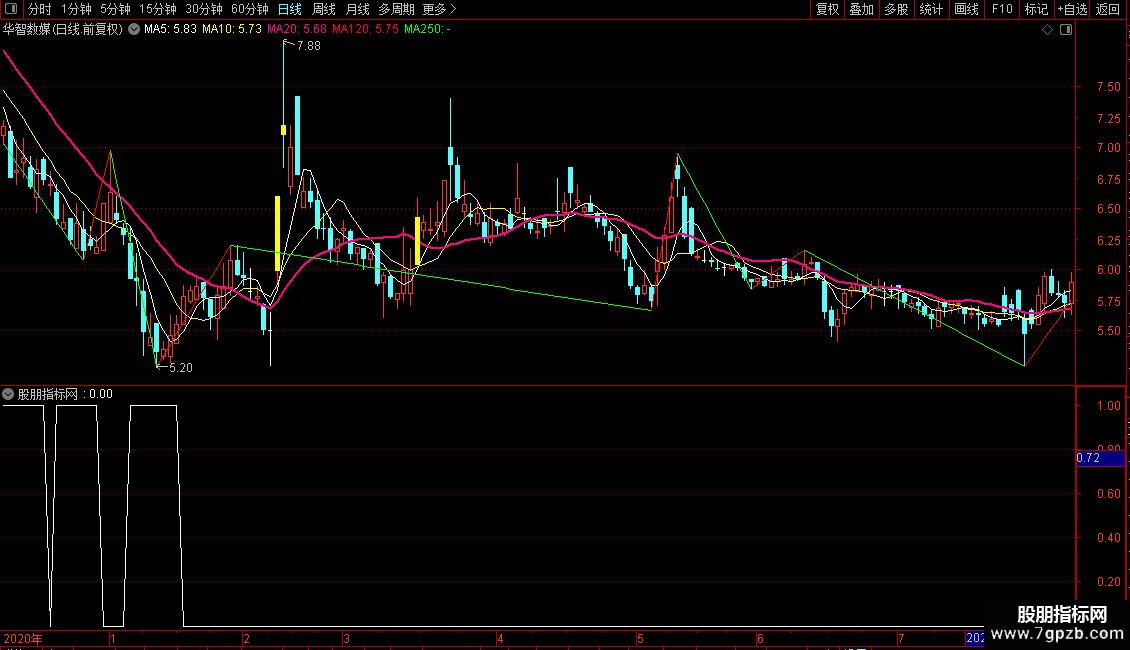Click the diamond icon at chart top-right
This screenshot has height=650, width=1130.
coord(1048,30)
